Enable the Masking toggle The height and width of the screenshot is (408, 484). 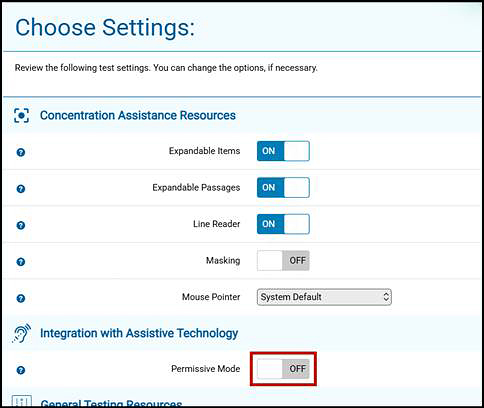283,260
